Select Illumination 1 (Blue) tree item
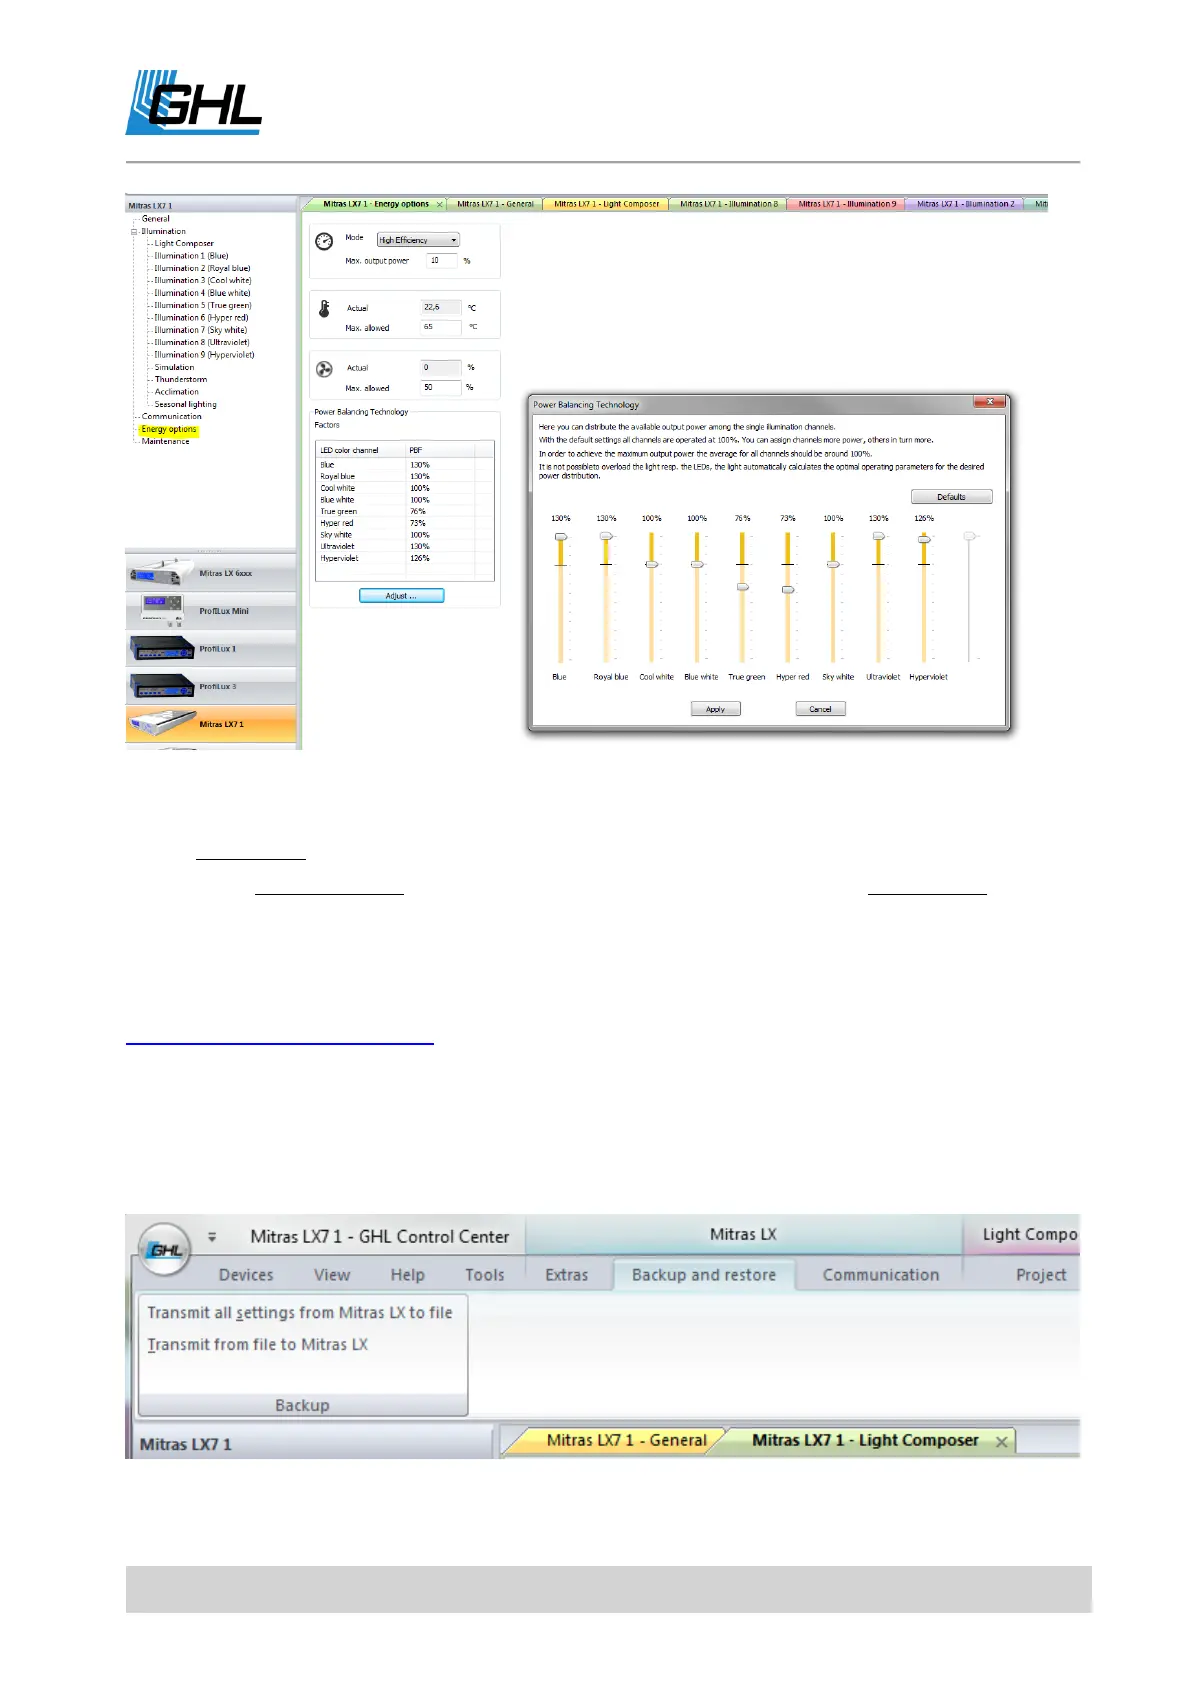 (191, 256)
